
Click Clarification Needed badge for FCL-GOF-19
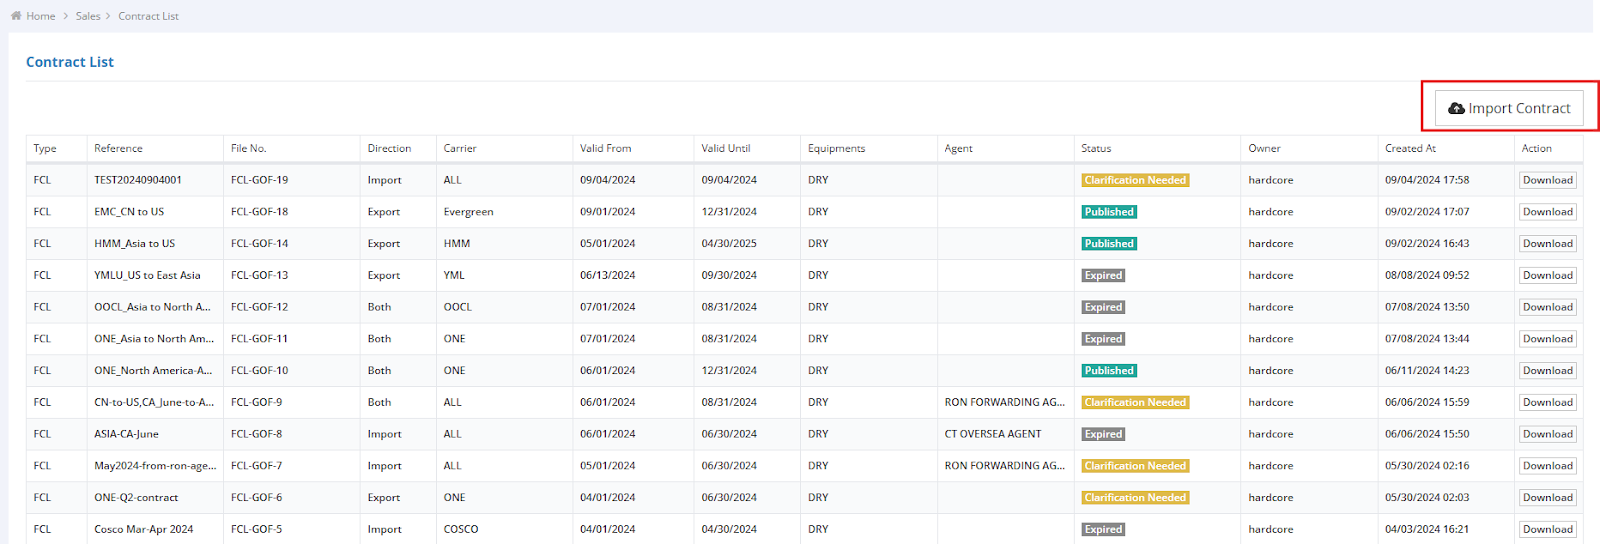[x=1135, y=180]
